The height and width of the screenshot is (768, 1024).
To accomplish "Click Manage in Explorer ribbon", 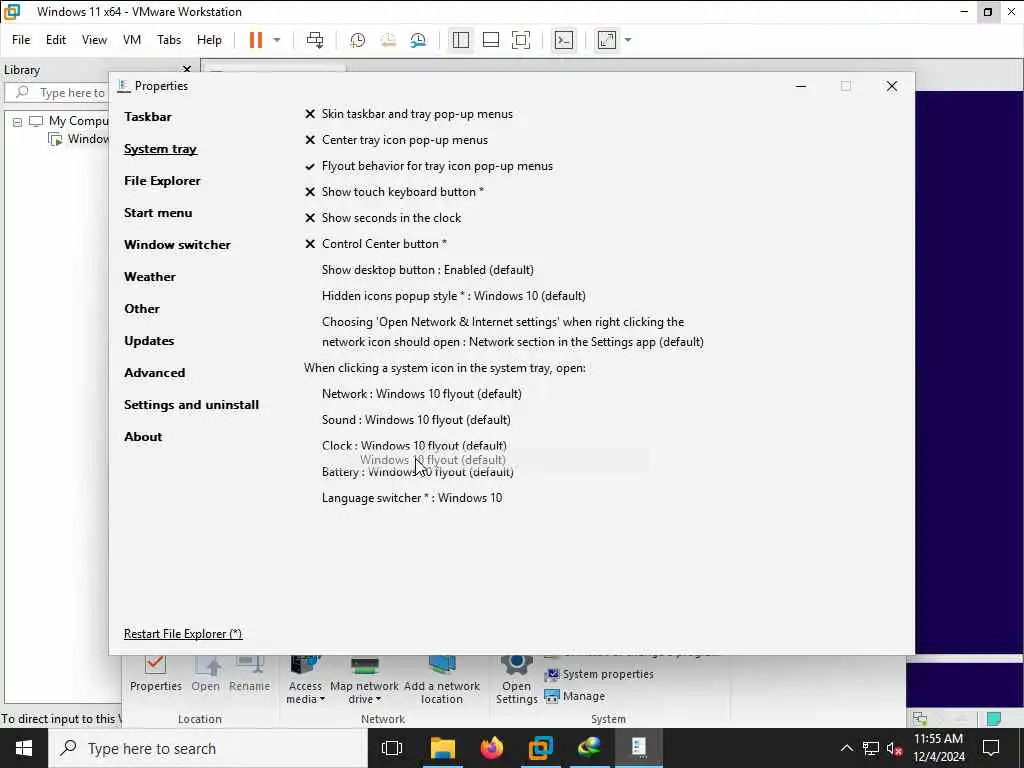I will [575, 696].
